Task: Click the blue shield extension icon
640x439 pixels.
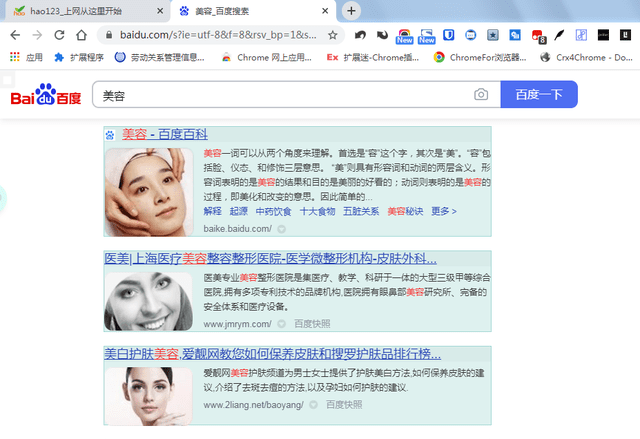Action: tap(449, 35)
